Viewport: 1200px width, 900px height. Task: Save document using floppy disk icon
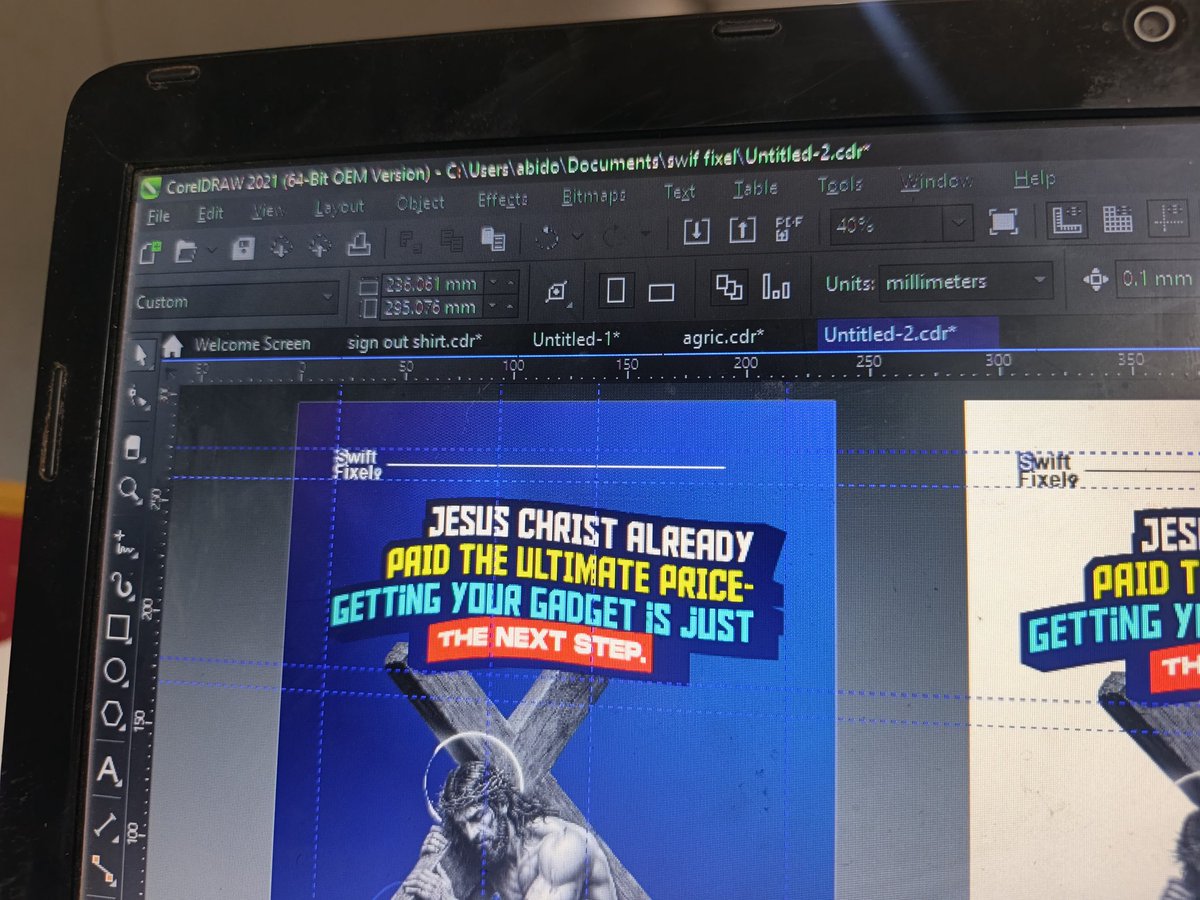click(x=243, y=248)
